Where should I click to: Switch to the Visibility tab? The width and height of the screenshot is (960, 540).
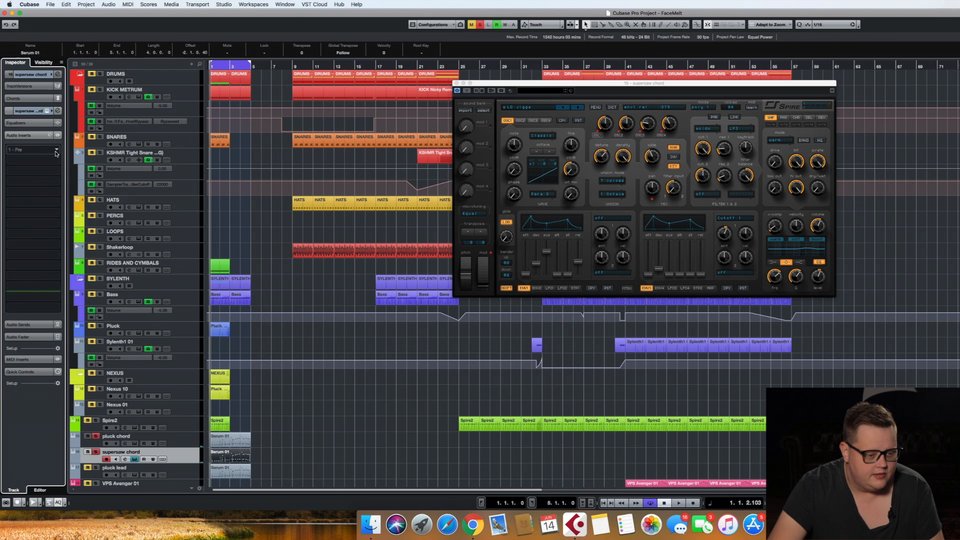43,62
